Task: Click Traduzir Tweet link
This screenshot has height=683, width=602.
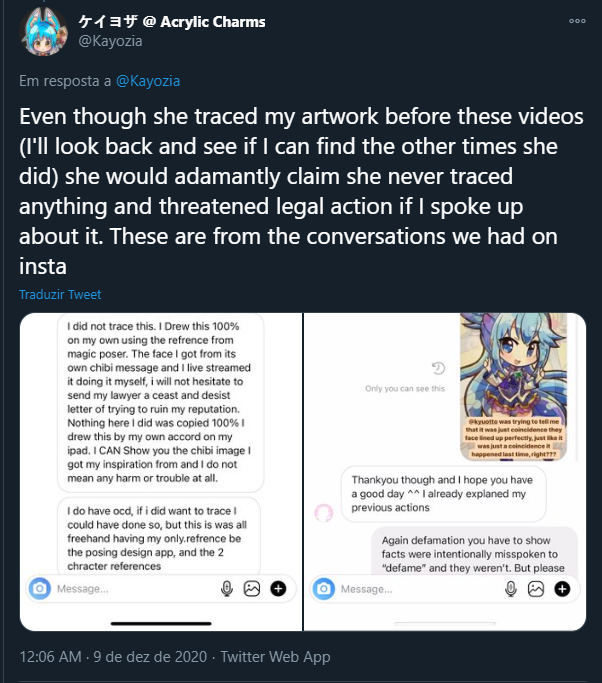Action: point(60,294)
